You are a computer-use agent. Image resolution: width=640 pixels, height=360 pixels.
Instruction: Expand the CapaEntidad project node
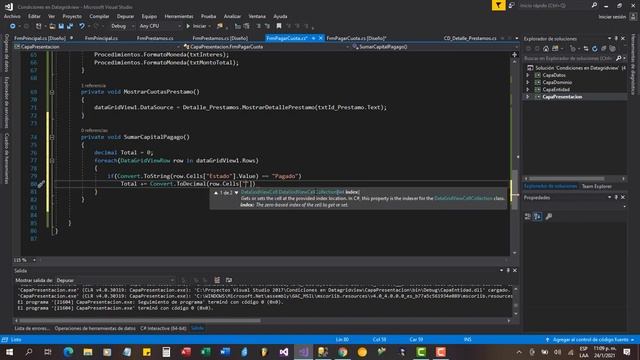coord(528,89)
